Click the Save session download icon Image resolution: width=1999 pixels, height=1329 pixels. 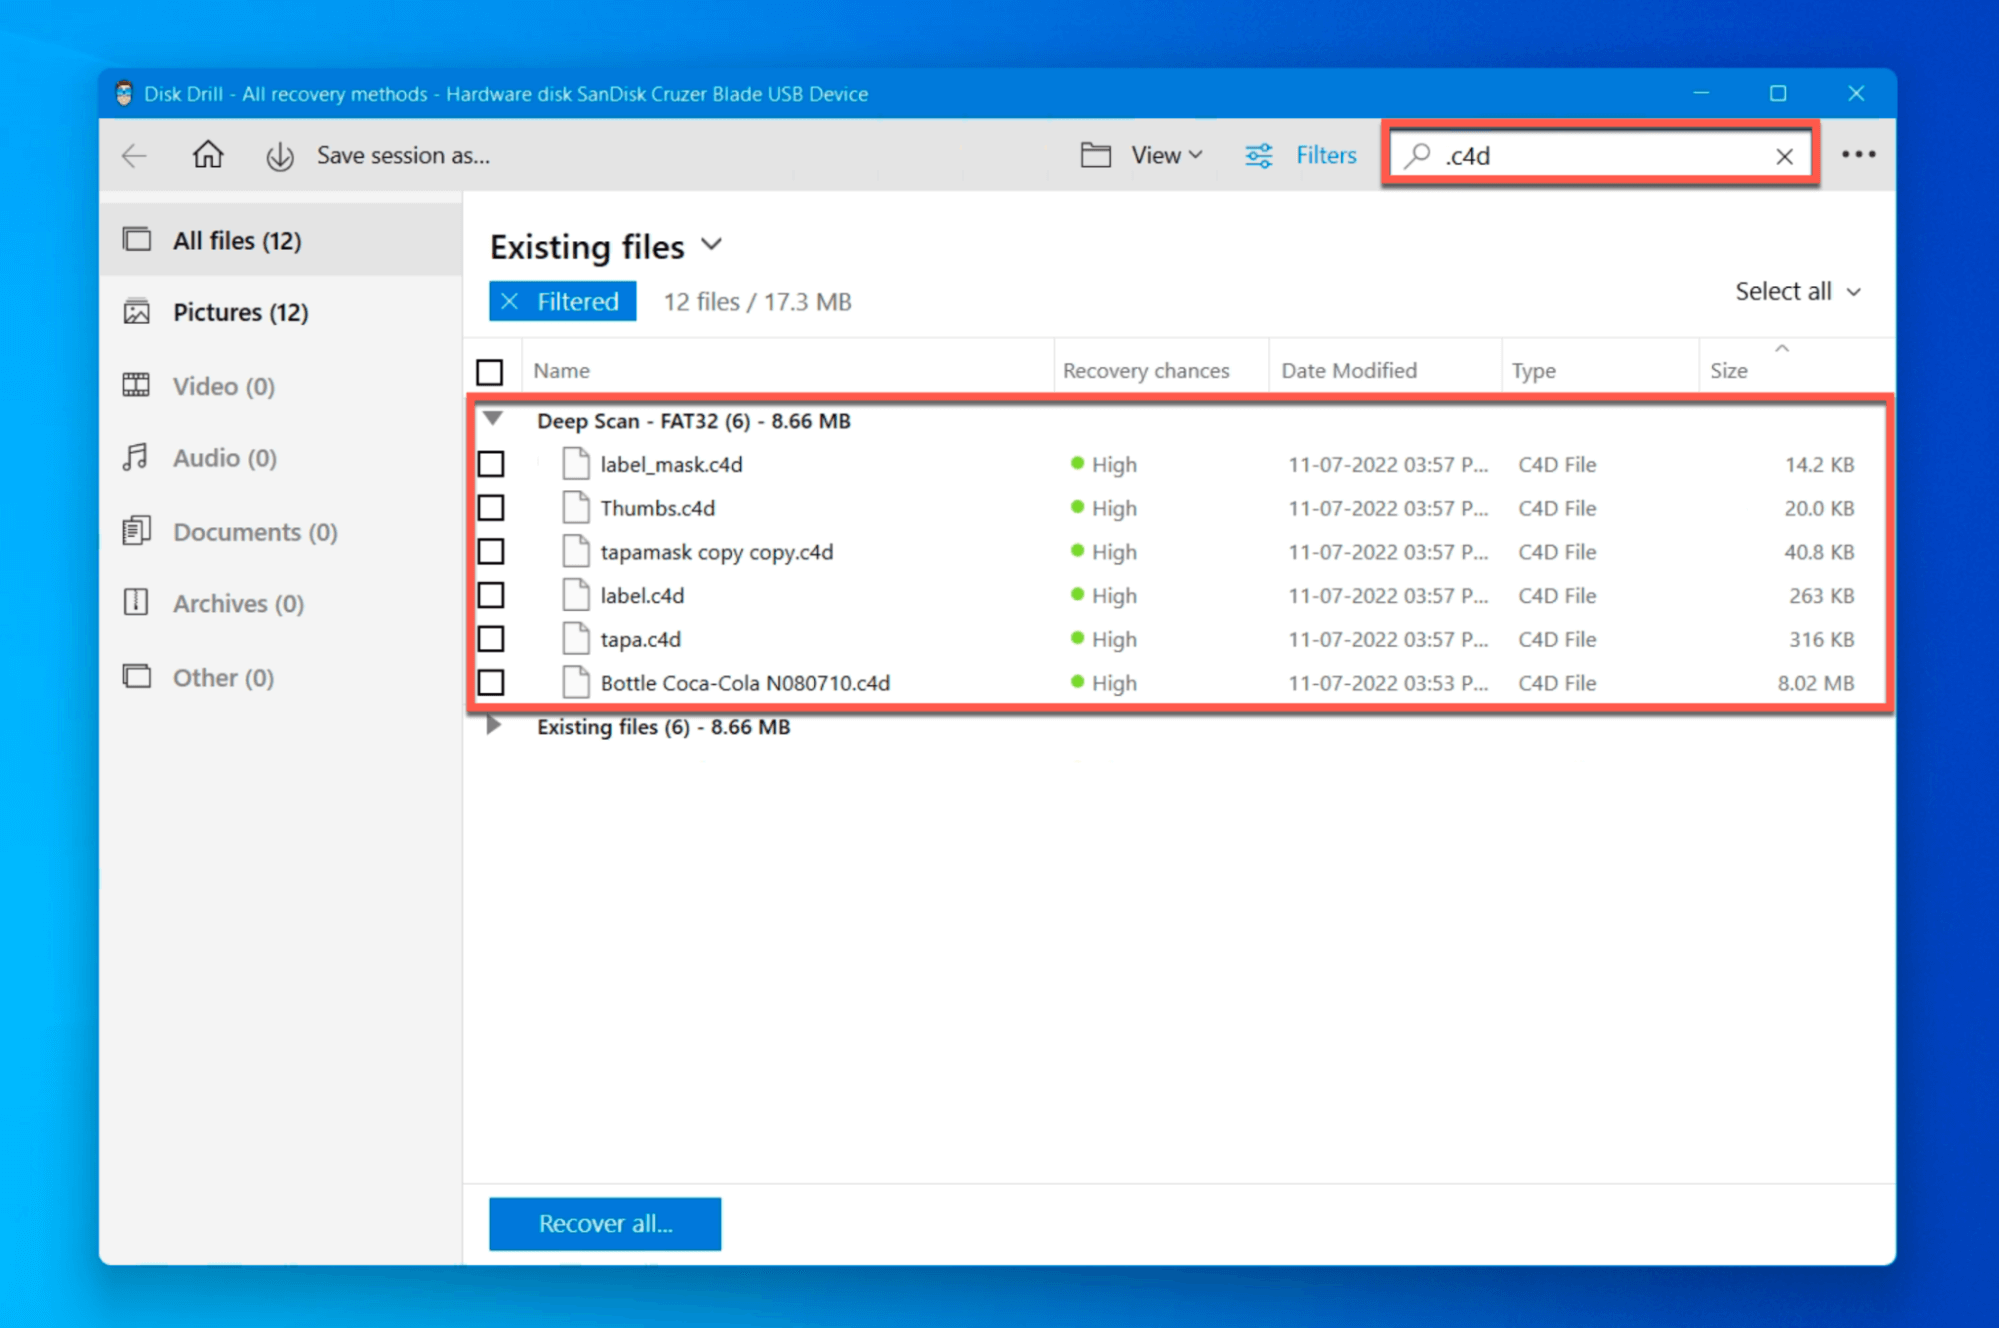pos(280,156)
